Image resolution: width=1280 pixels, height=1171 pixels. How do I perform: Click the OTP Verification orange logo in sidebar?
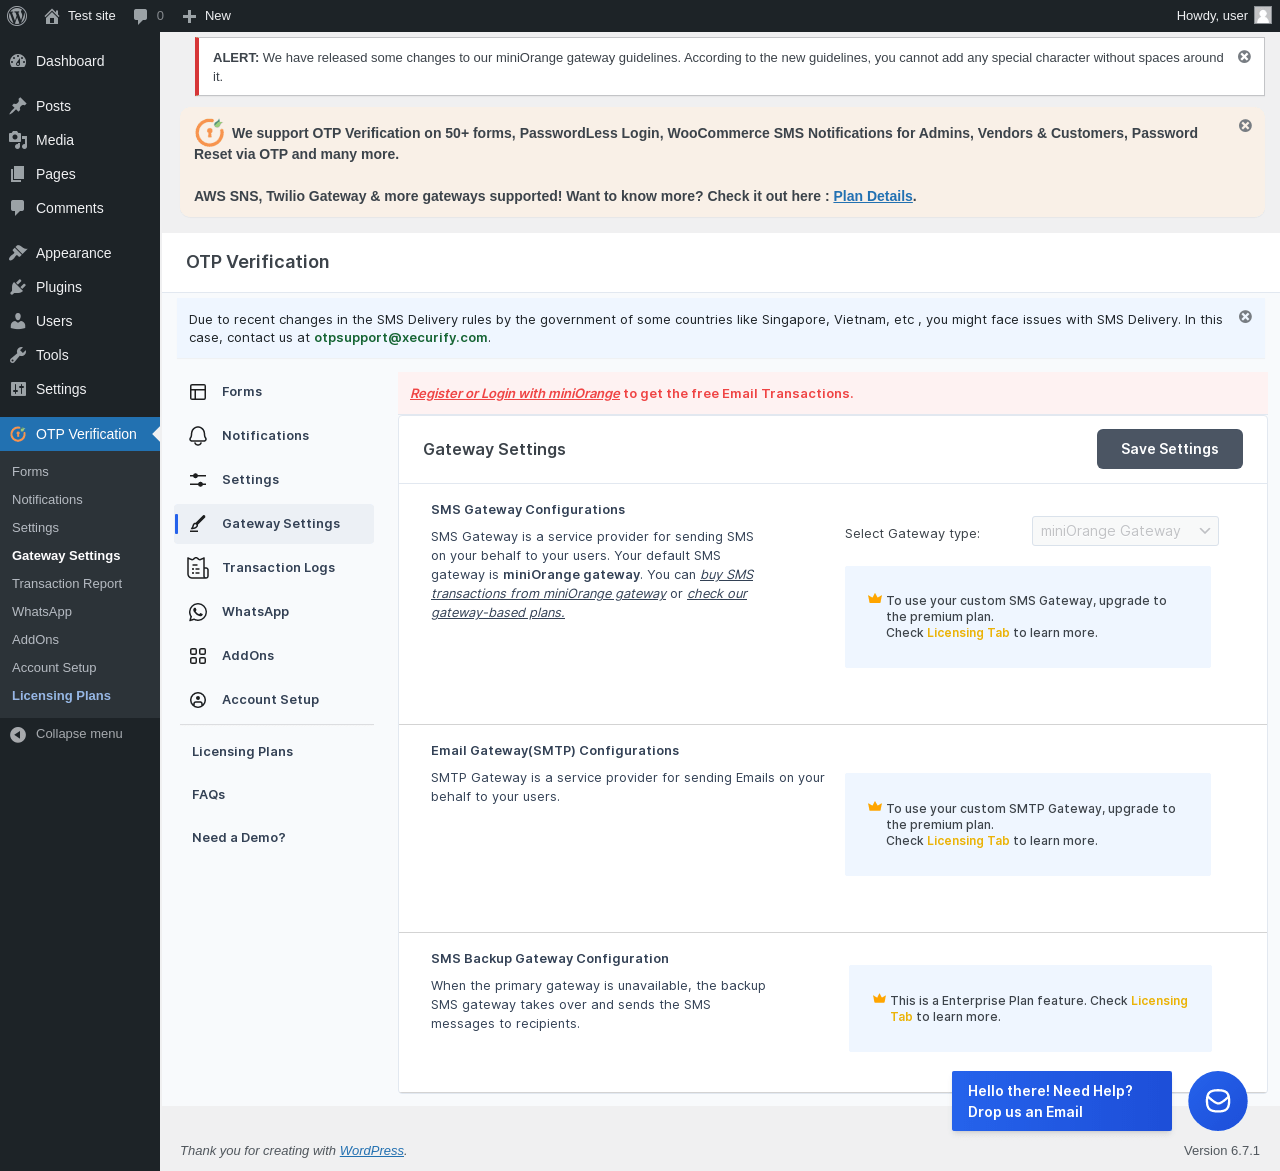point(18,434)
